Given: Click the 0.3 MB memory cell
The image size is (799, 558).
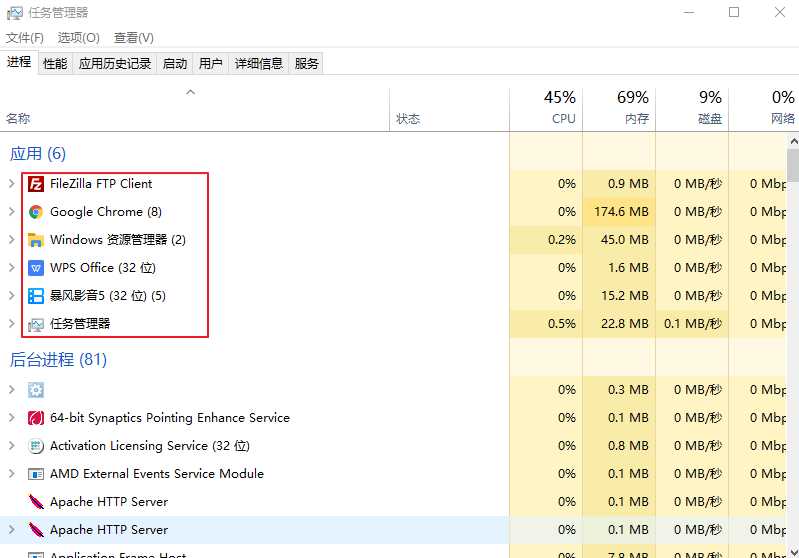Looking at the screenshot, I should tap(619, 390).
